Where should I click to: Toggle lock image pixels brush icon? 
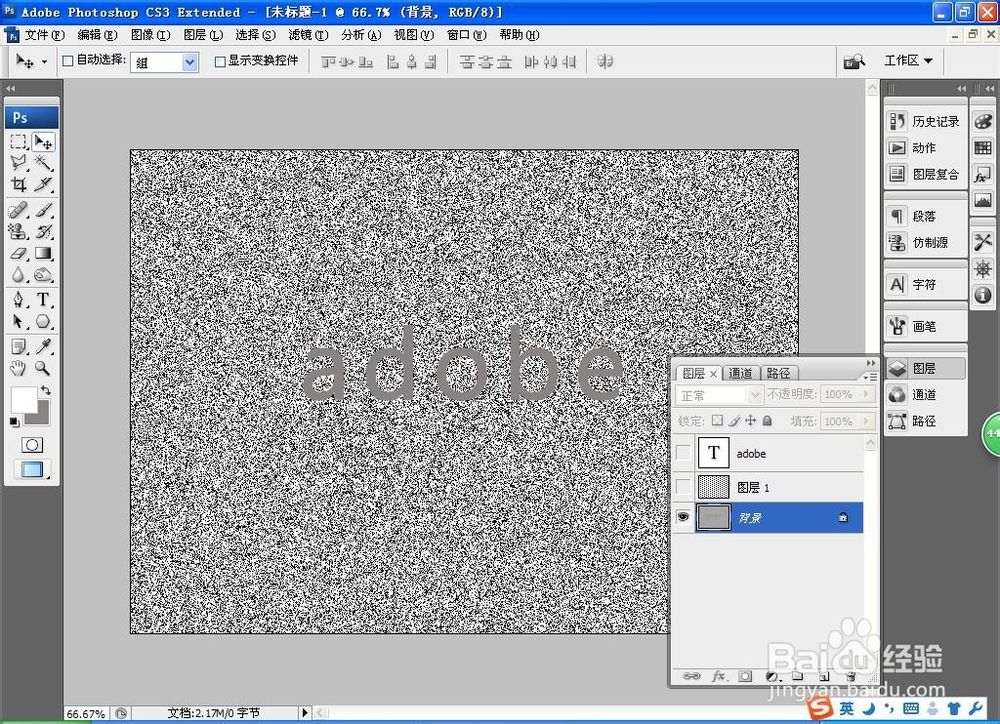(734, 420)
